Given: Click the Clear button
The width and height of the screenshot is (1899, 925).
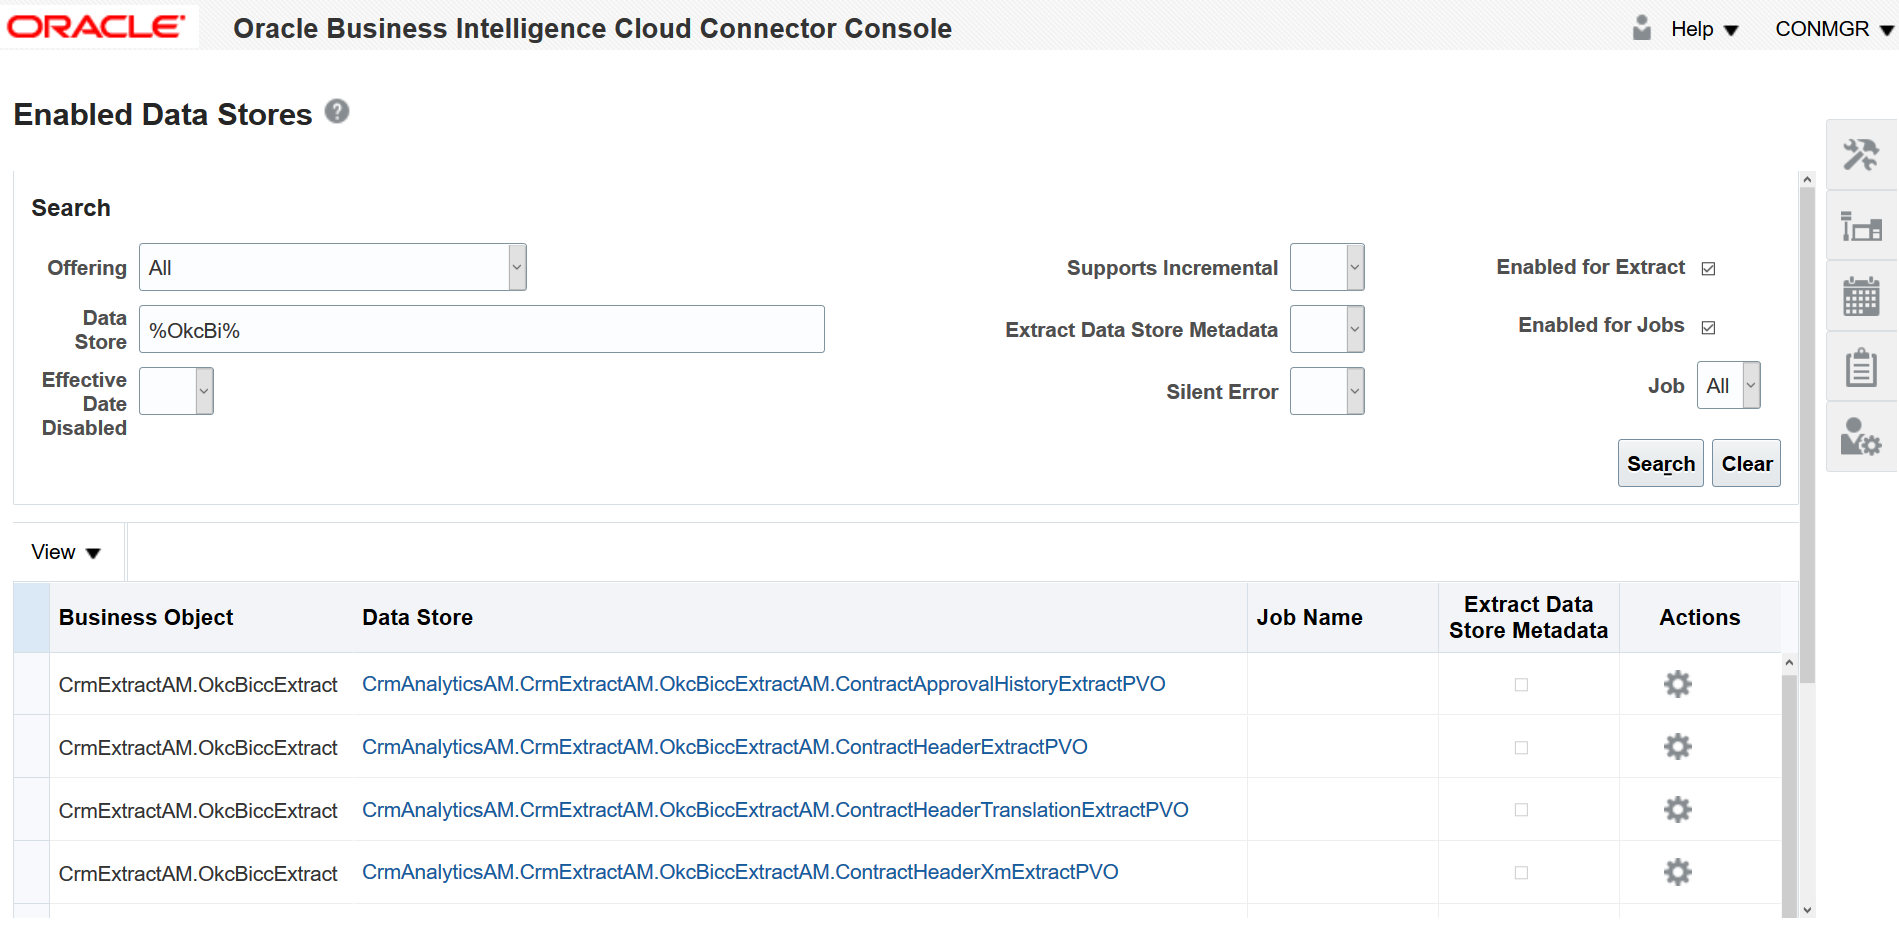Looking at the screenshot, I should pyautogui.click(x=1746, y=463).
